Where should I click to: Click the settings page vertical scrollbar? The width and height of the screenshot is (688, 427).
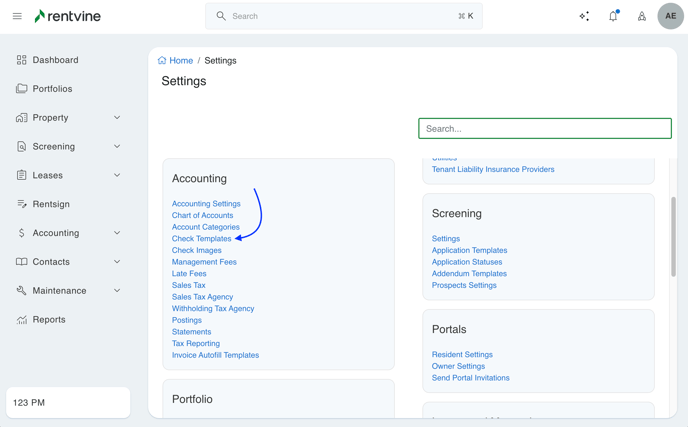[x=673, y=235]
